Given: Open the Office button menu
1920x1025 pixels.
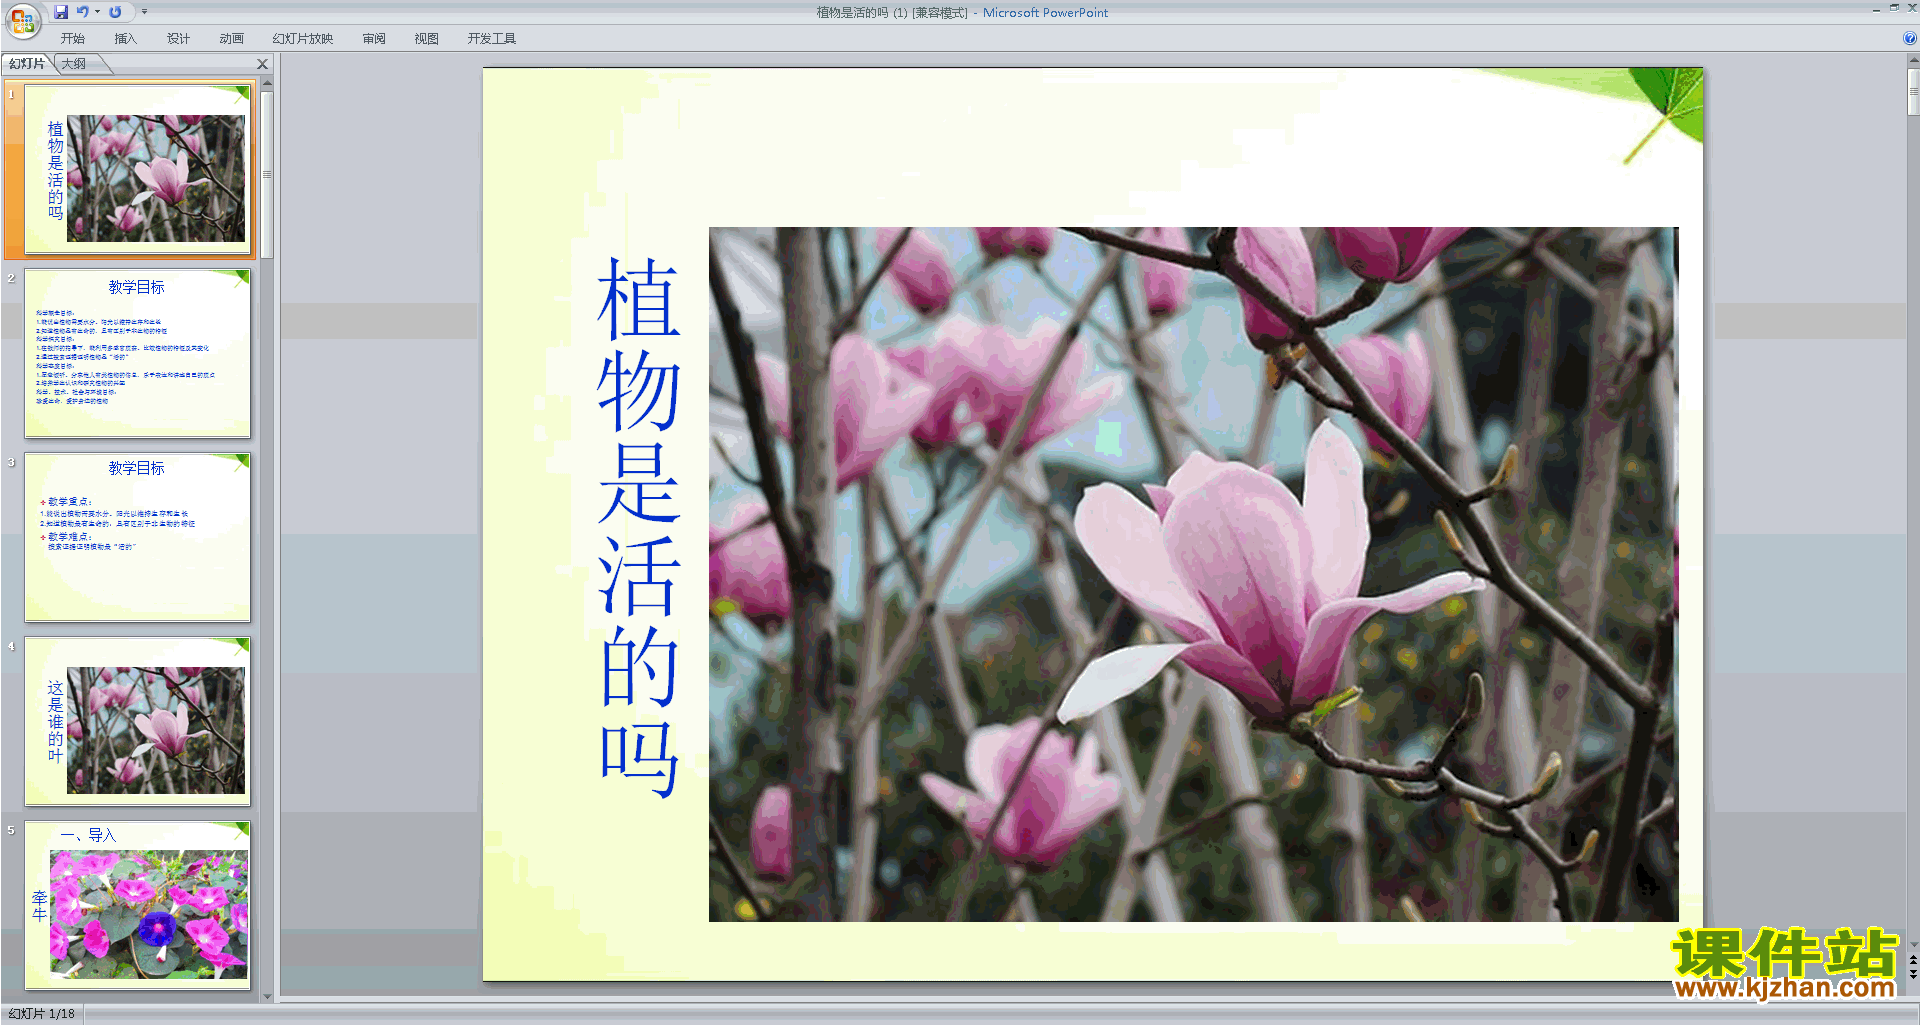Looking at the screenshot, I should point(22,21).
